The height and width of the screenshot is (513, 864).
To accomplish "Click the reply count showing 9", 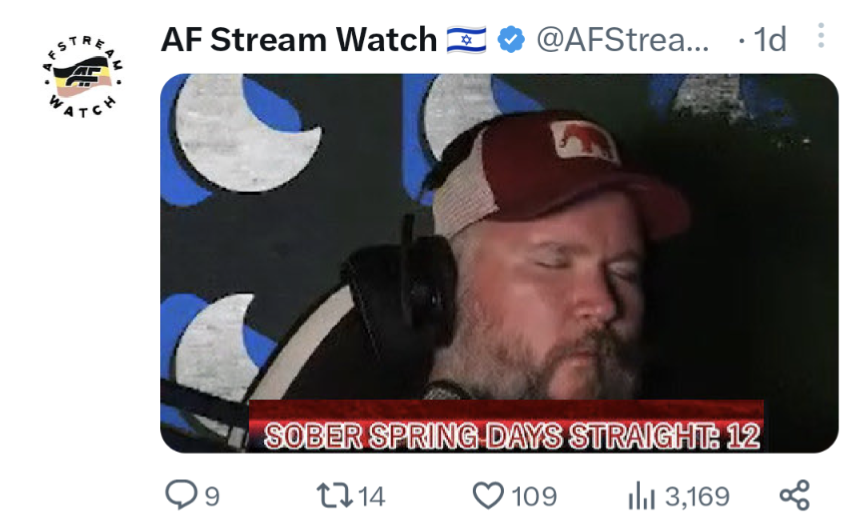I will click(x=212, y=496).
